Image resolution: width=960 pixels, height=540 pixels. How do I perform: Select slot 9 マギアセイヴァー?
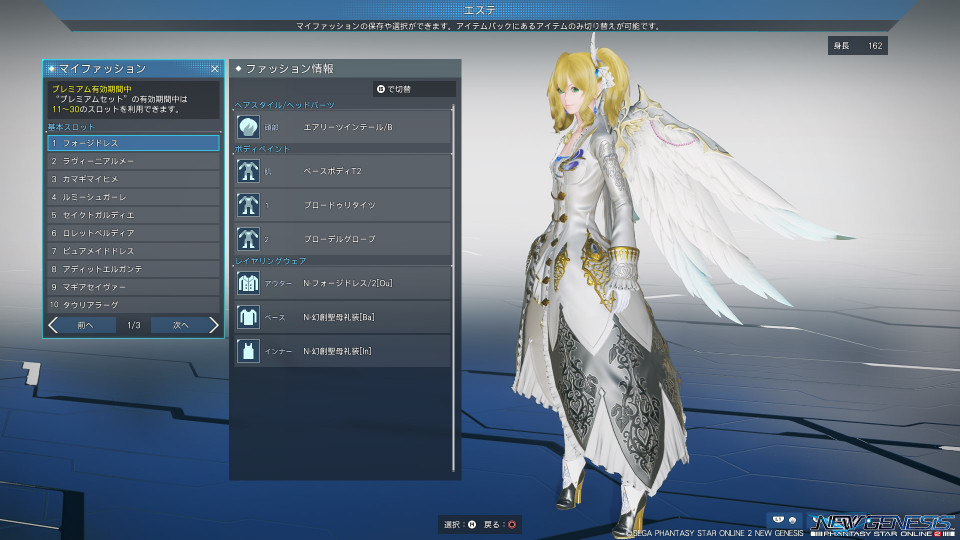[x=133, y=287]
